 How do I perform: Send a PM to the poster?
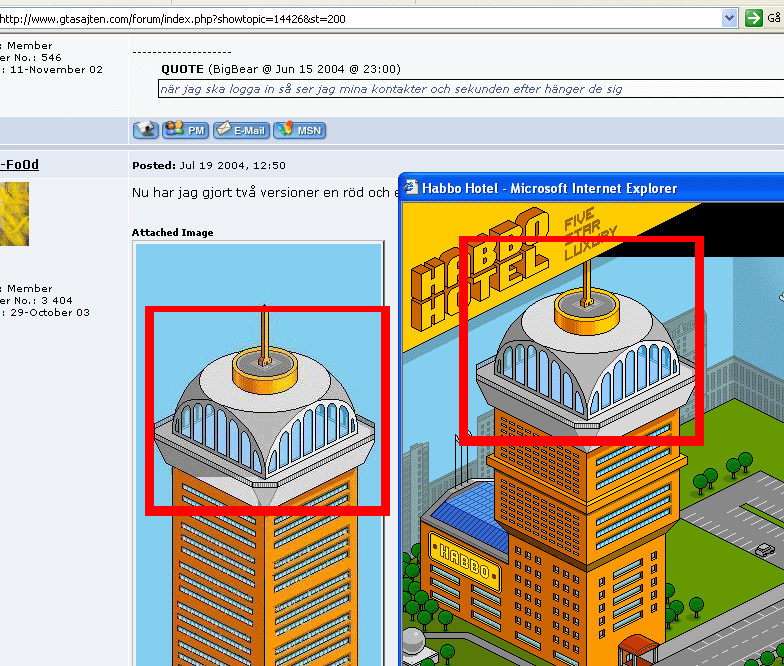click(186, 130)
